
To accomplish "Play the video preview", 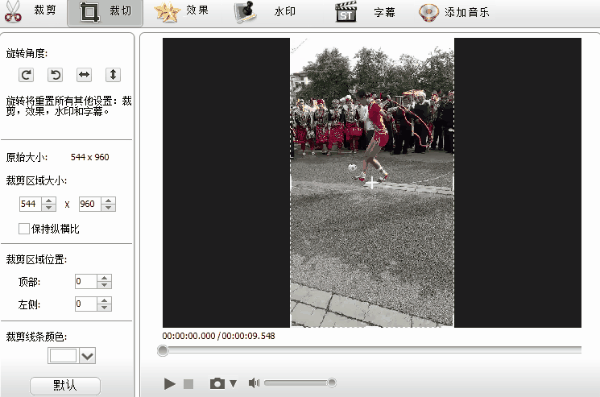I will coord(169,383).
